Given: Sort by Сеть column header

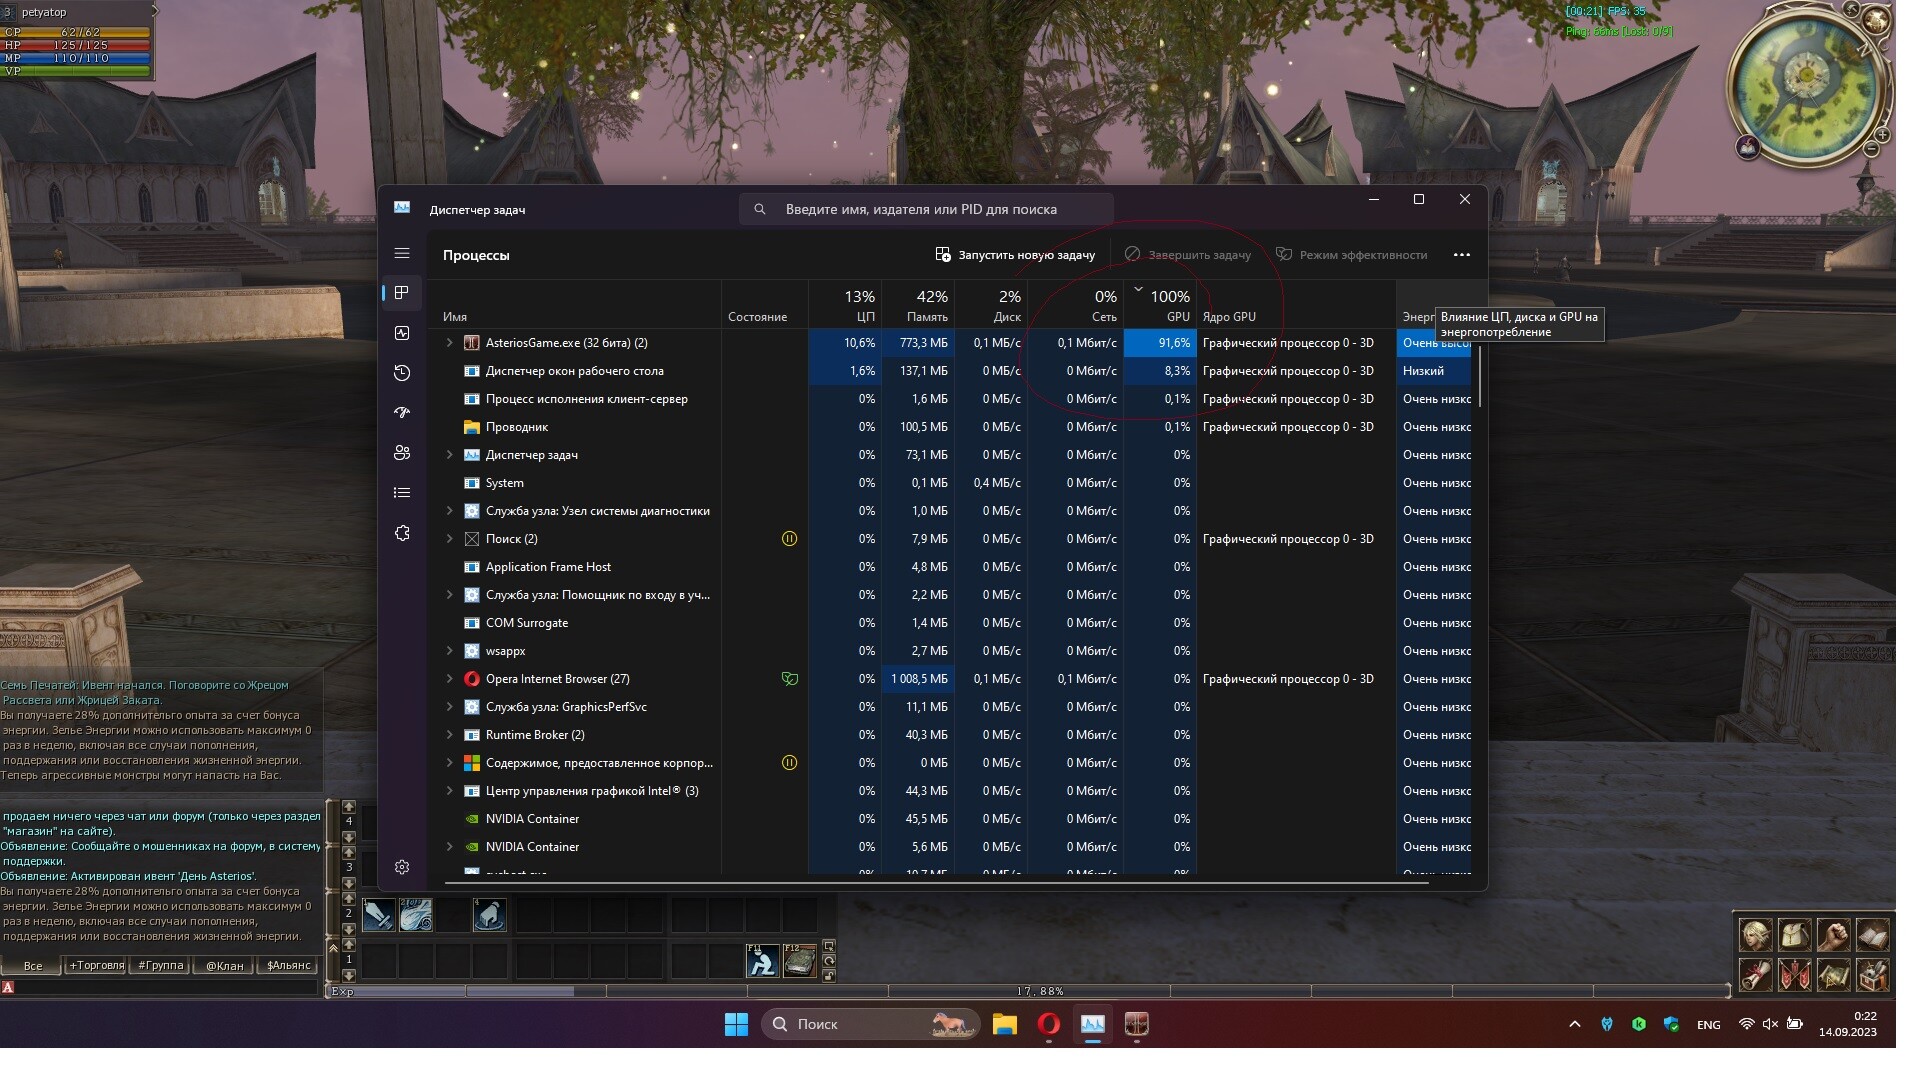Looking at the screenshot, I should pyautogui.click(x=1075, y=305).
